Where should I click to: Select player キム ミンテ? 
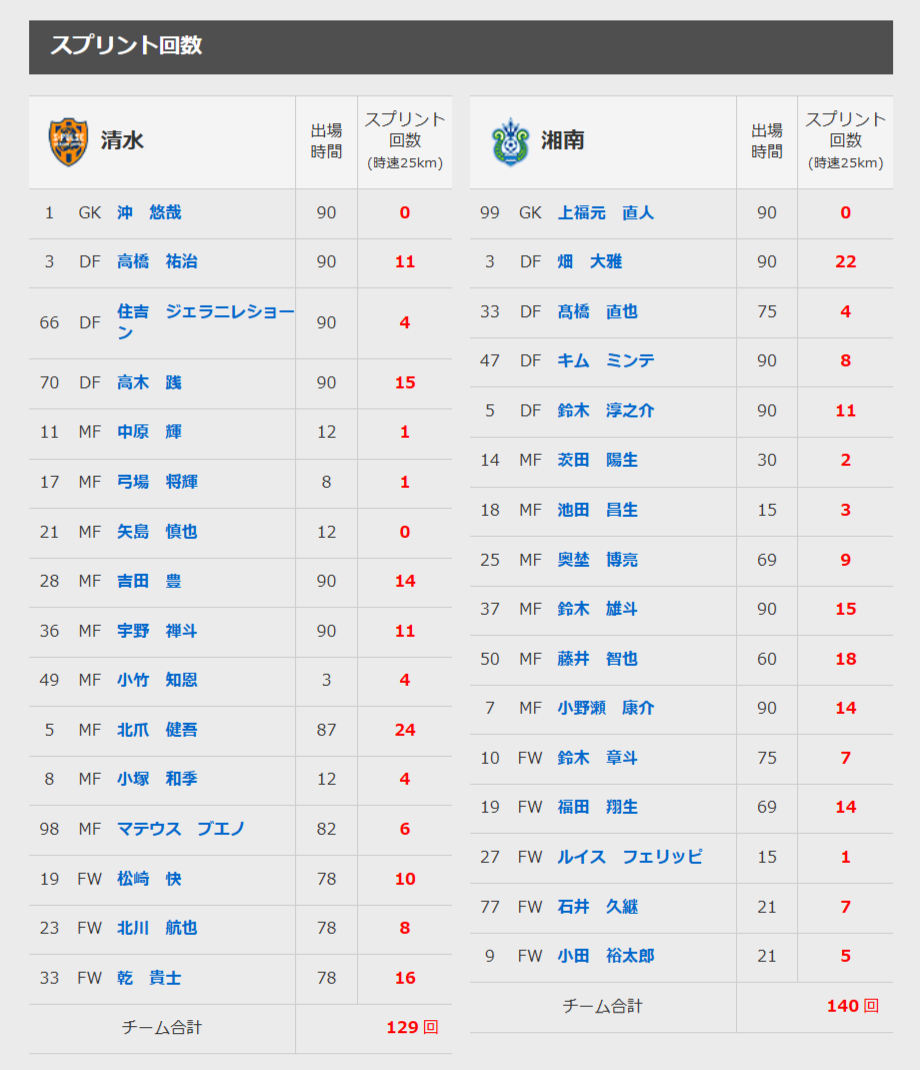[x=605, y=361]
